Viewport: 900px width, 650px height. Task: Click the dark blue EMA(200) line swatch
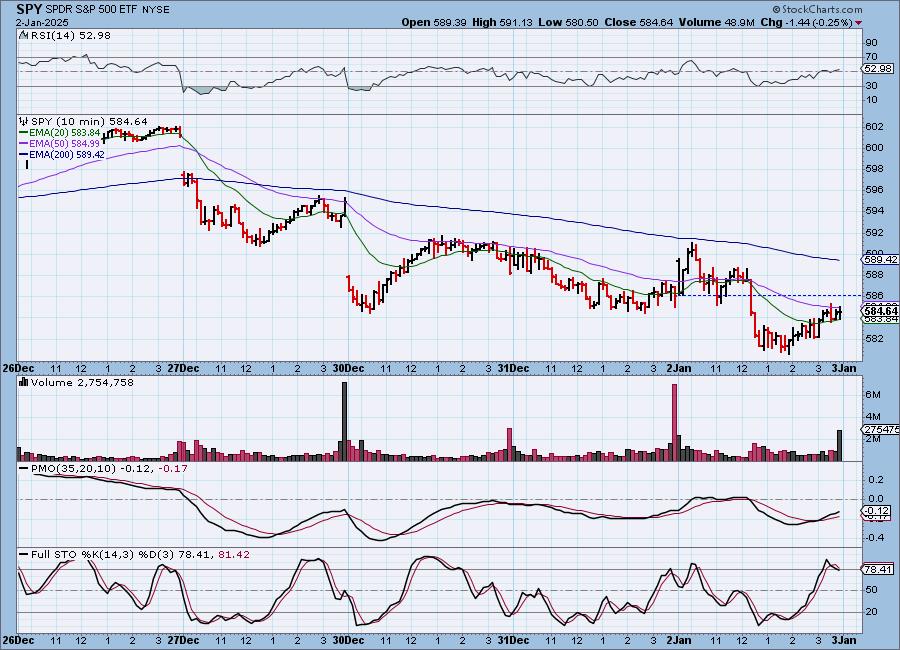tap(24, 154)
